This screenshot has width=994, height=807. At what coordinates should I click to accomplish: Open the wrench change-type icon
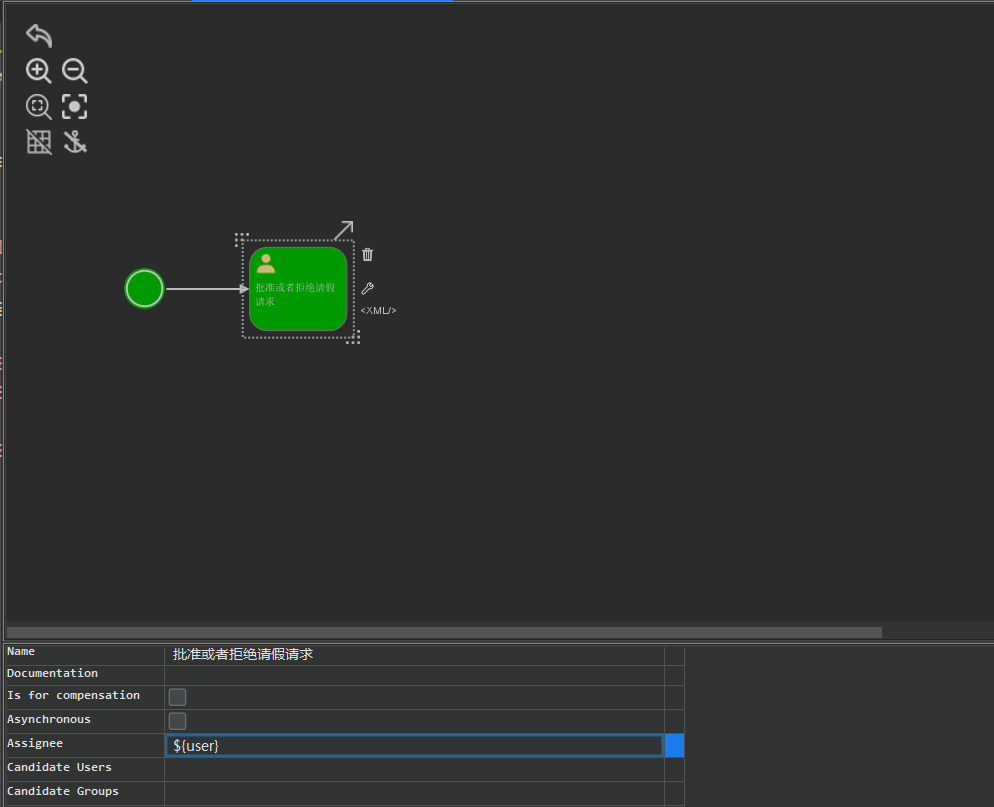[x=367, y=288]
